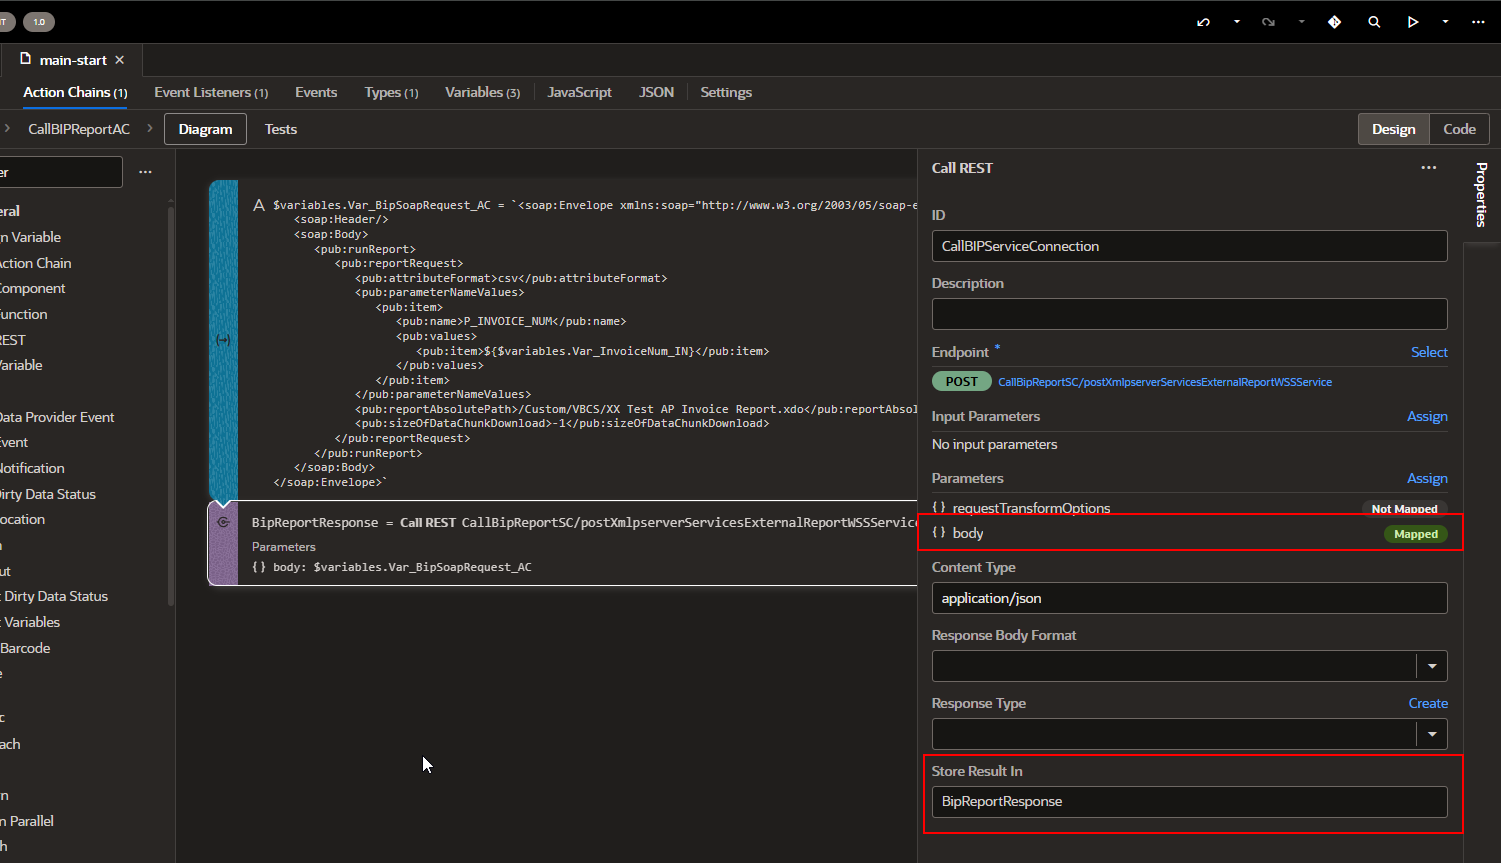Click the POST method badge
This screenshot has width=1501, height=863.
click(x=962, y=382)
